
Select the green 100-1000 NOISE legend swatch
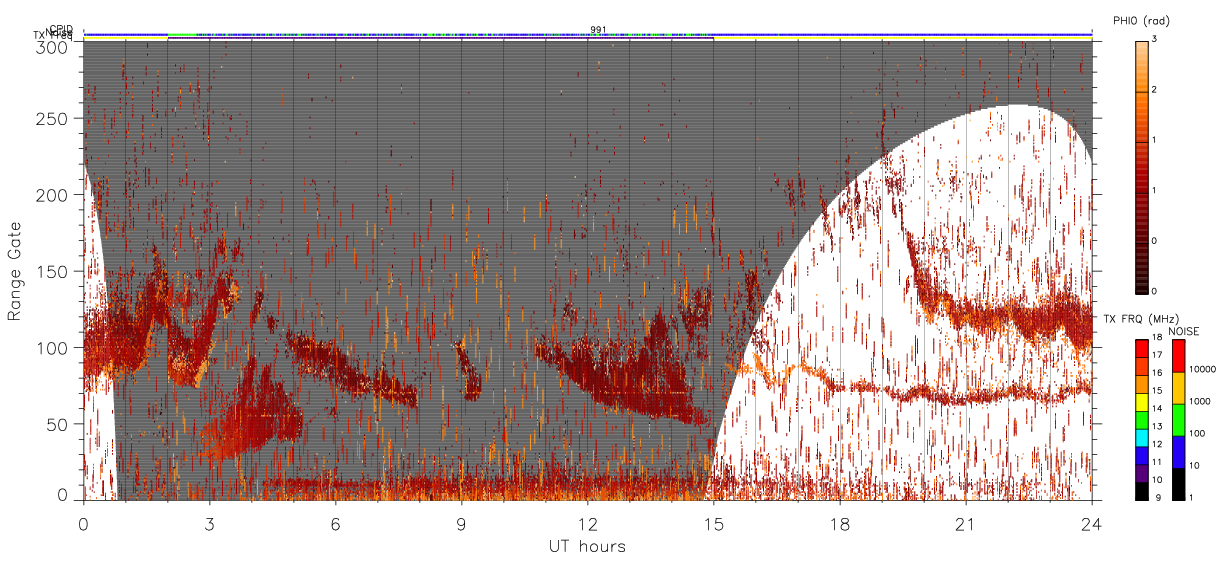1179,420
